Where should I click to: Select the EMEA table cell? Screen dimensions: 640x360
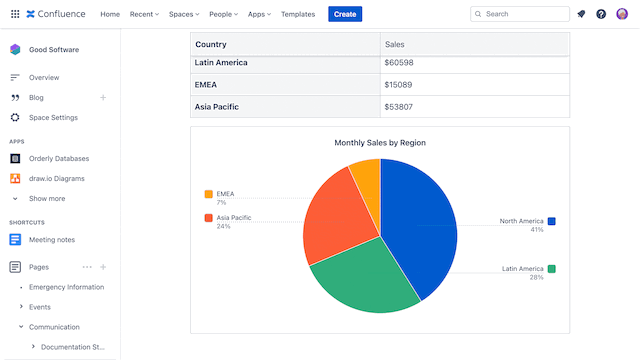pyautogui.click(x=285, y=85)
